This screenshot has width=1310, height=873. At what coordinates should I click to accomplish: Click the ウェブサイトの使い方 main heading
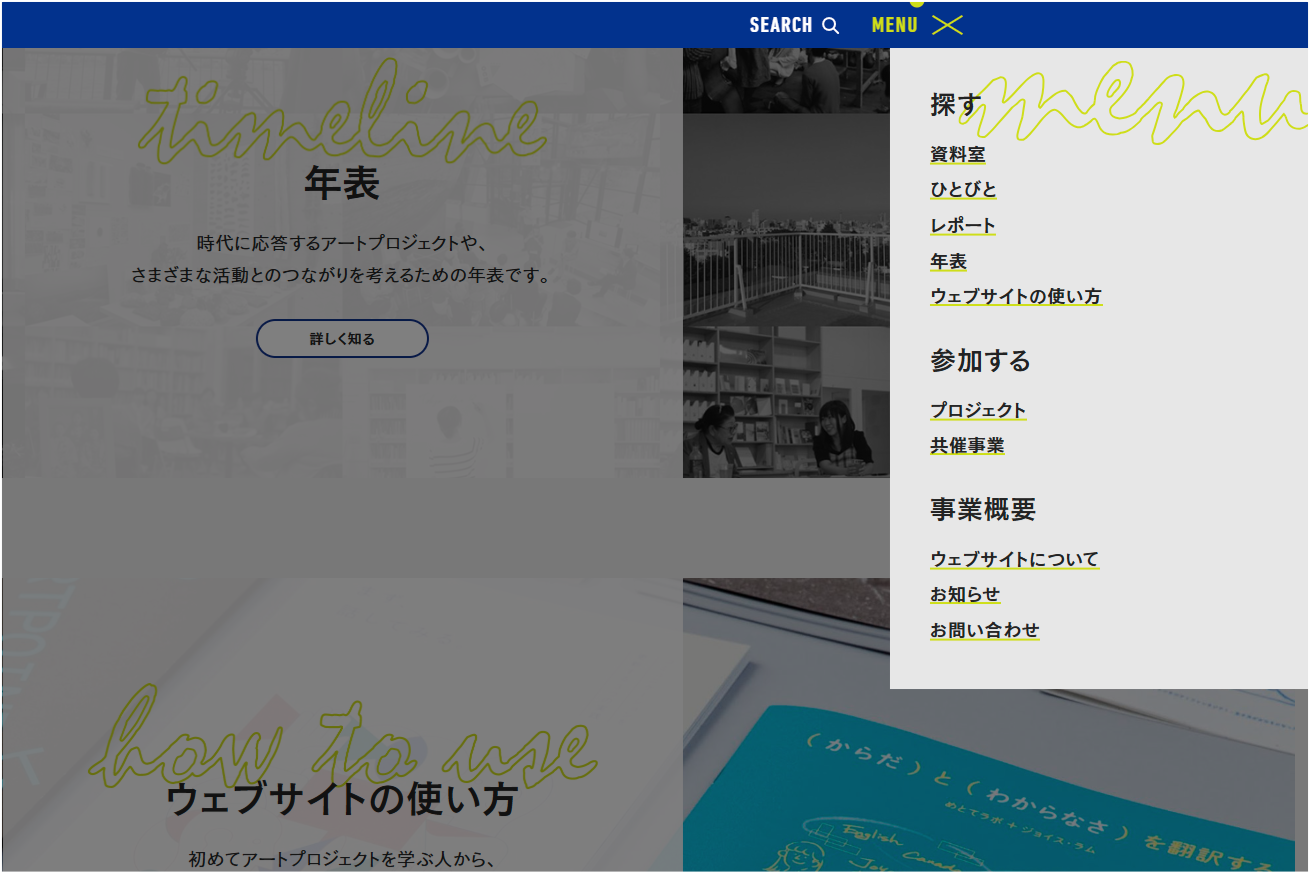(342, 800)
